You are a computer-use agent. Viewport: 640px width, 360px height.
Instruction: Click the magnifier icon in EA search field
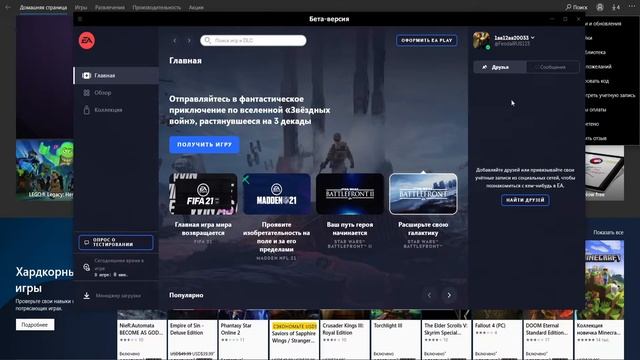[207, 40]
